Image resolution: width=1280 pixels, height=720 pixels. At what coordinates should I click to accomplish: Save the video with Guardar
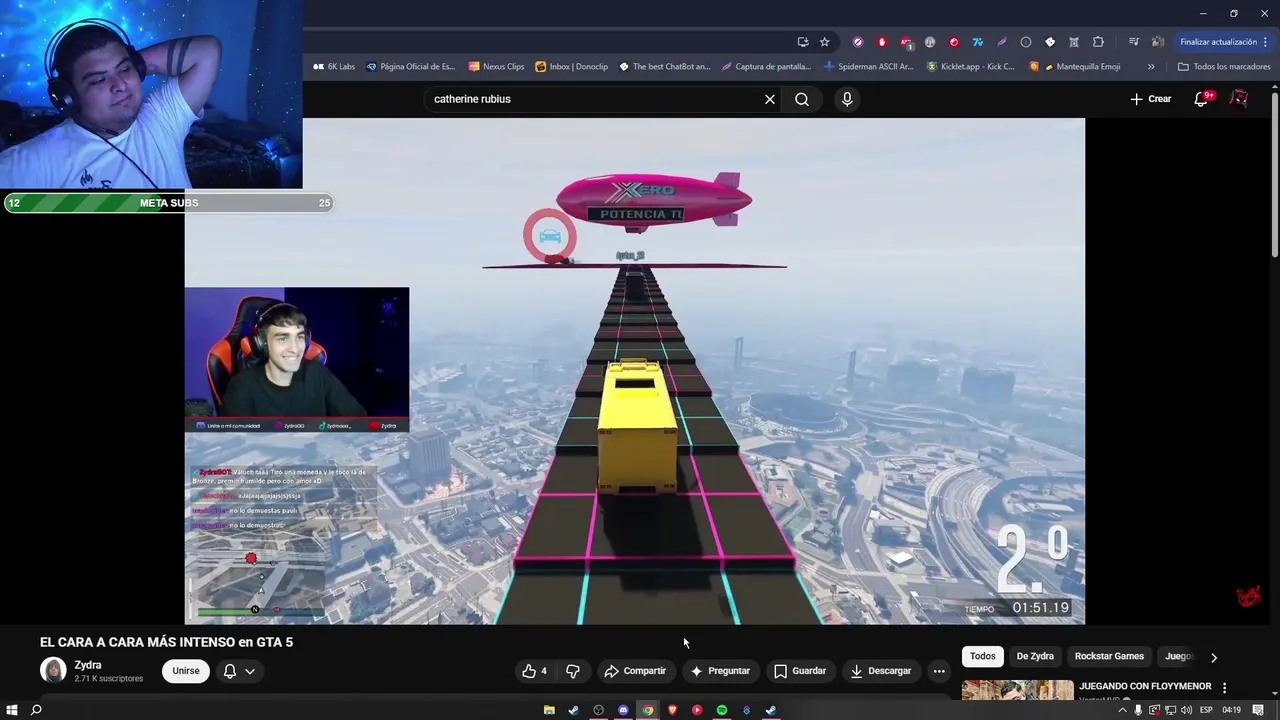(800, 671)
